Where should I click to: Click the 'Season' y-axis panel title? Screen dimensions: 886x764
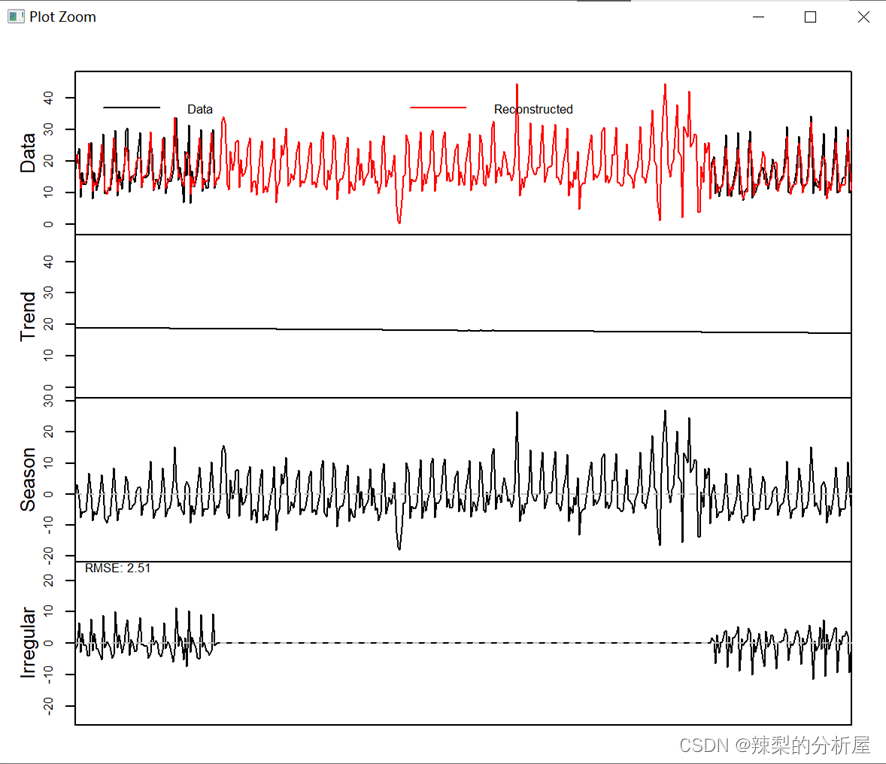pyautogui.click(x=28, y=480)
